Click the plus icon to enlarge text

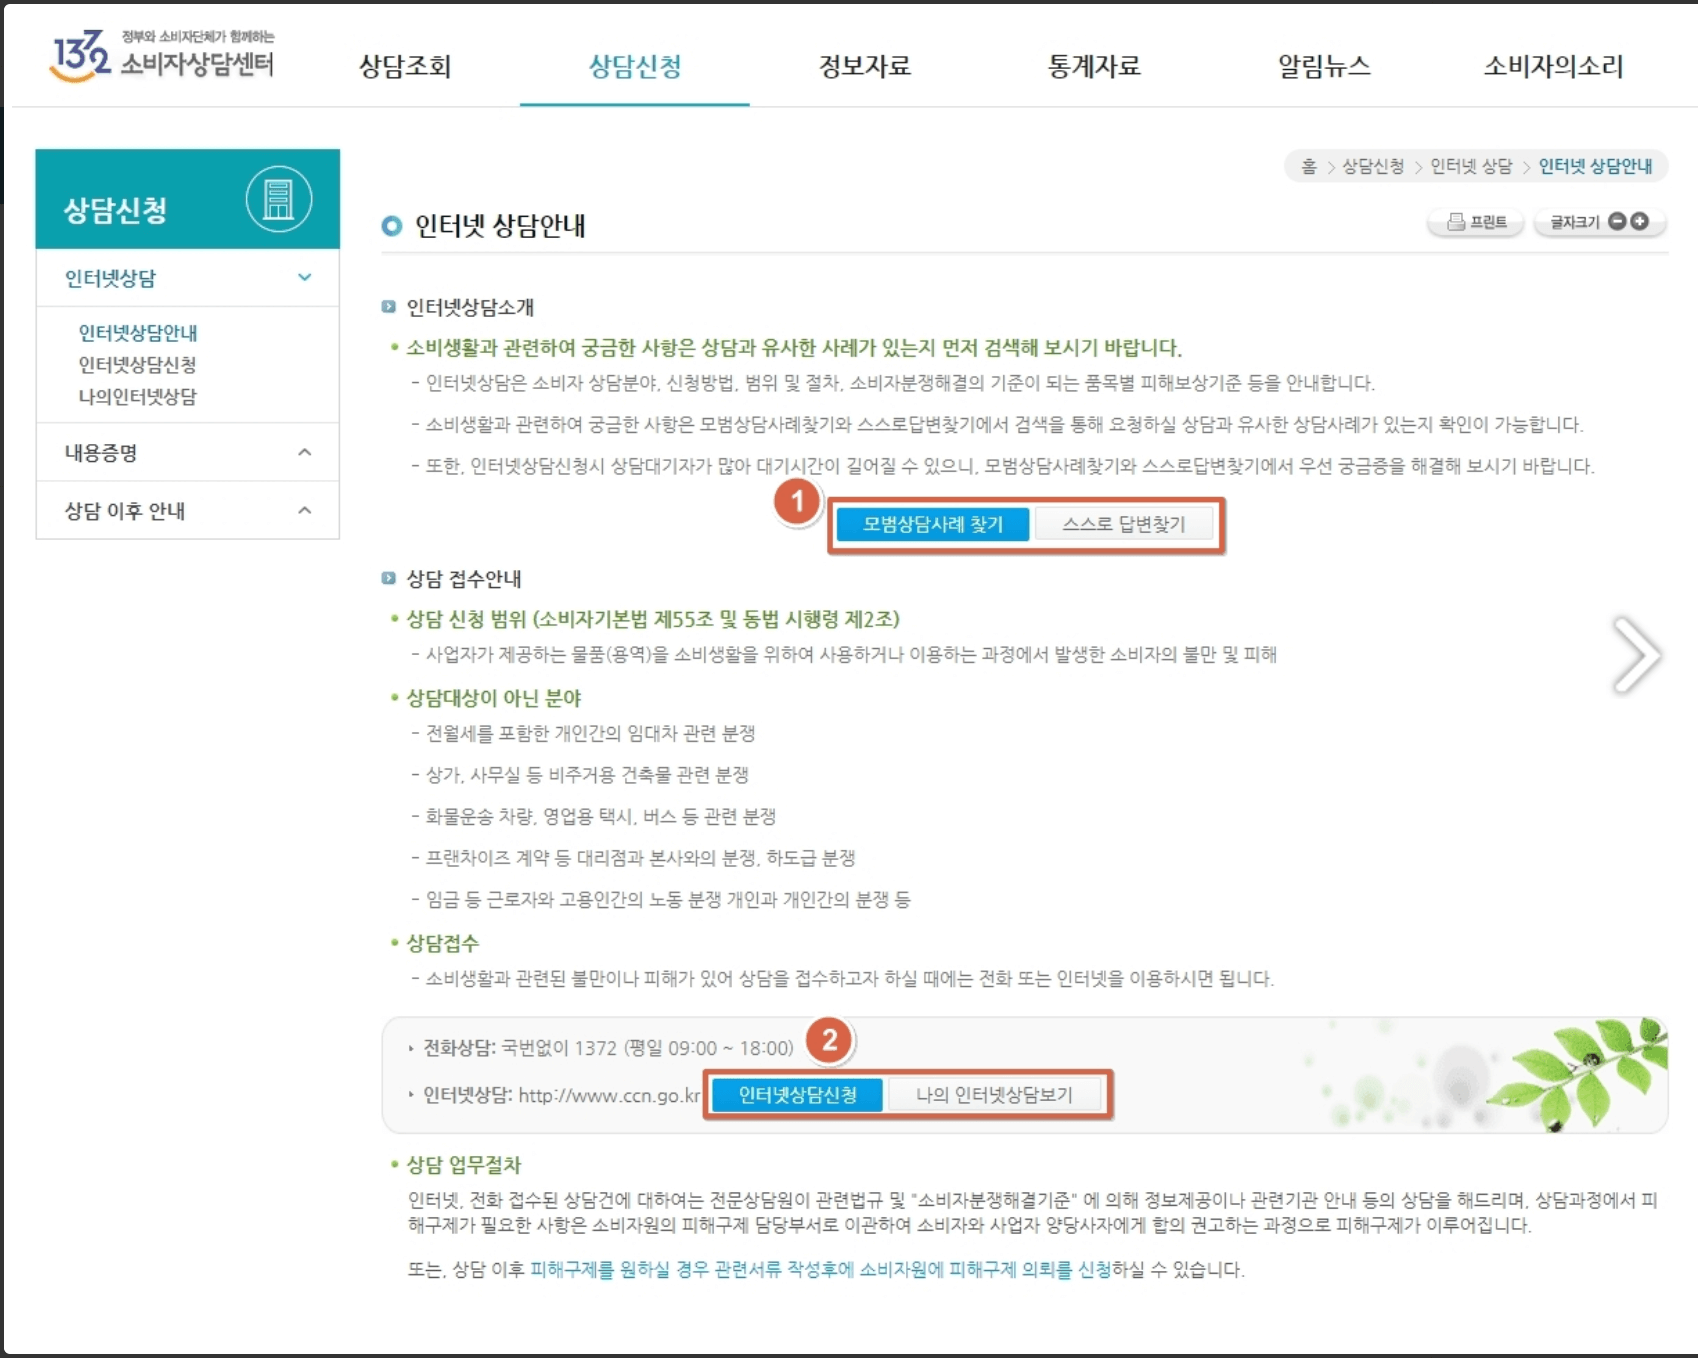click(x=1641, y=221)
